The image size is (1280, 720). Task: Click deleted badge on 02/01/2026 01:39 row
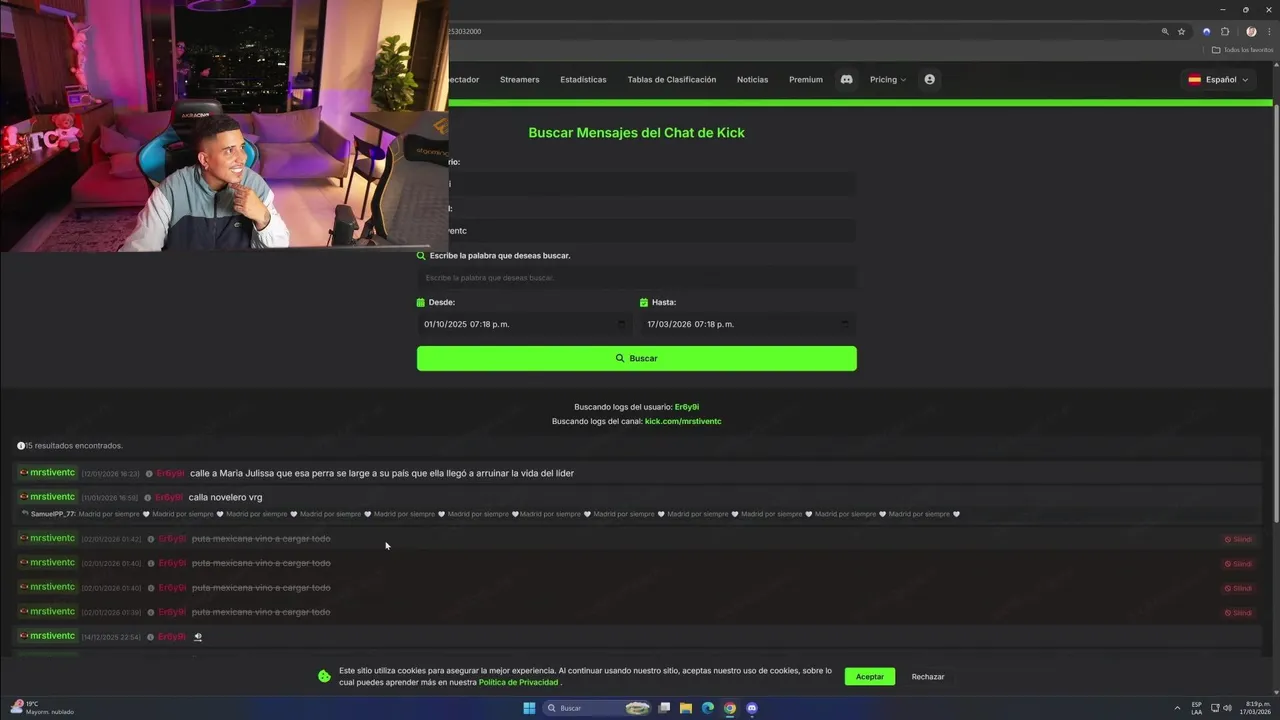(x=1239, y=612)
